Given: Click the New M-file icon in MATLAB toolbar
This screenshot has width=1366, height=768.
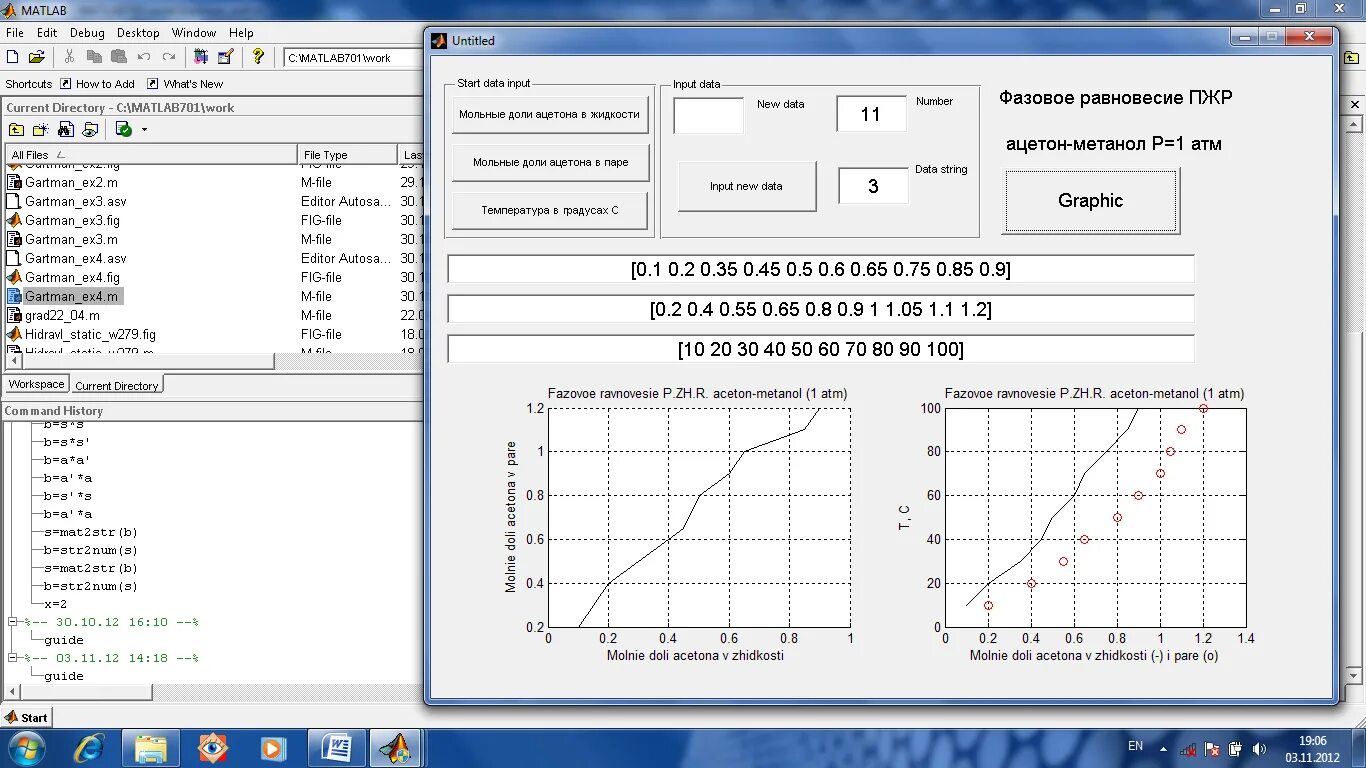Looking at the screenshot, I should 14,57.
